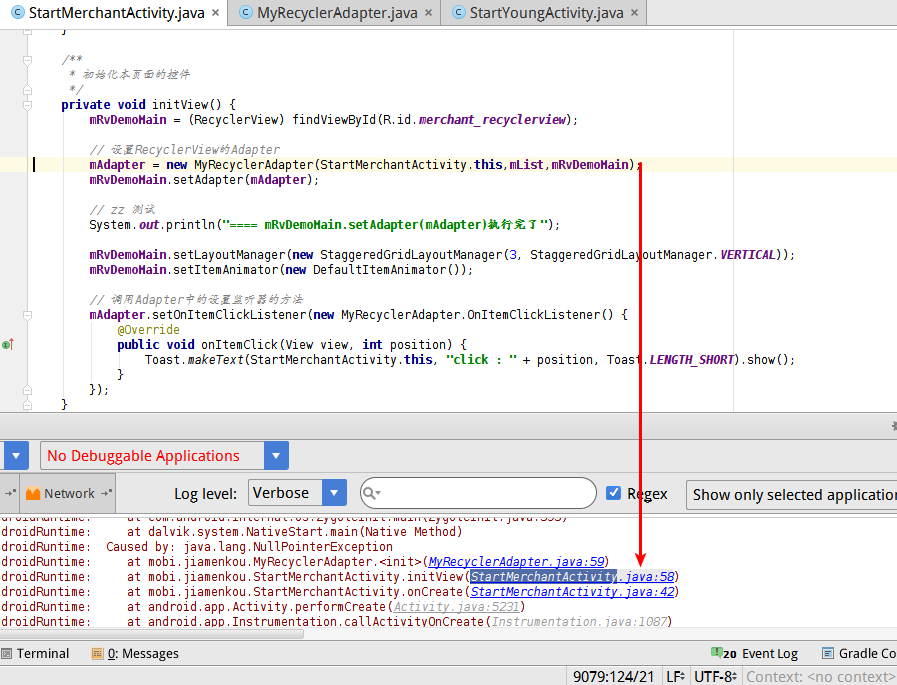Toggle the Regex checkbox
Screen dimensions: 897x685
[x=613, y=493]
